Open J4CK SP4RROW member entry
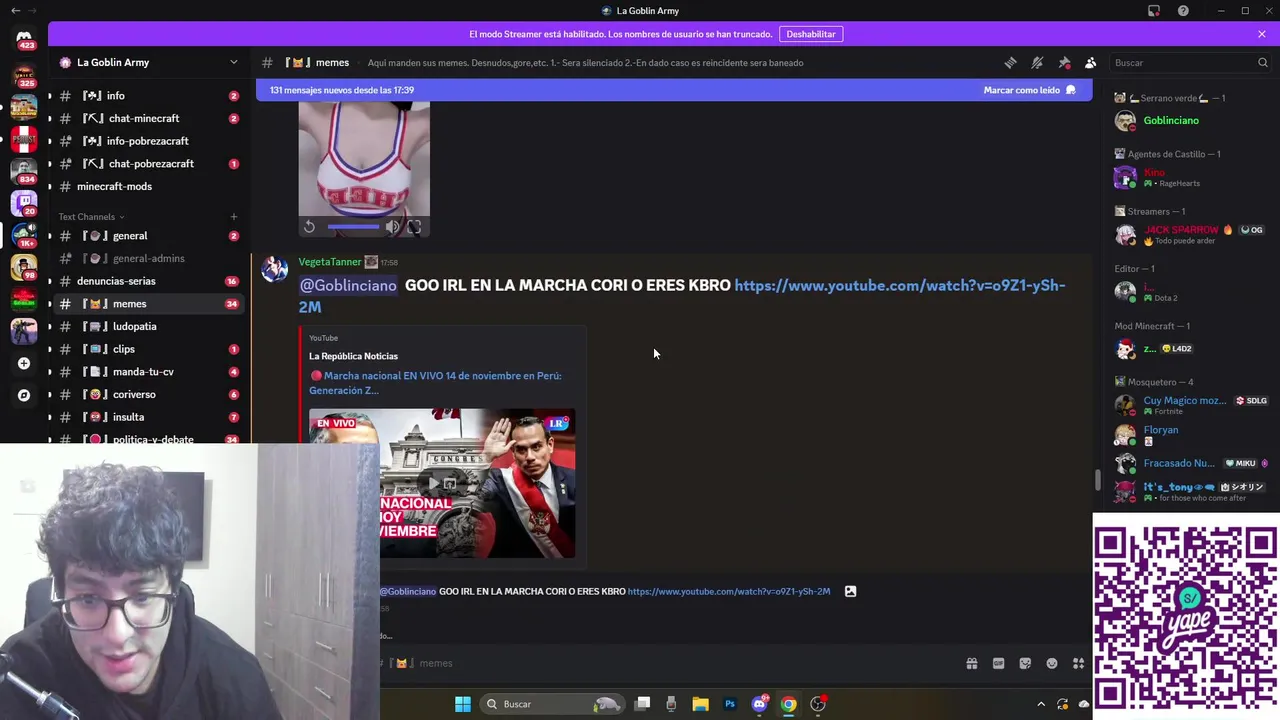This screenshot has width=1280, height=720. tap(1189, 235)
